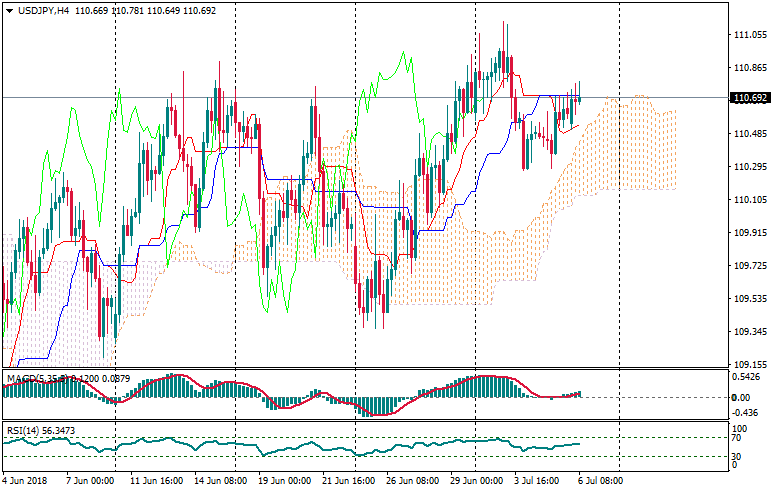771x492 pixels.
Task: Click the 4 Jun 2018 date label
Action: point(28,481)
